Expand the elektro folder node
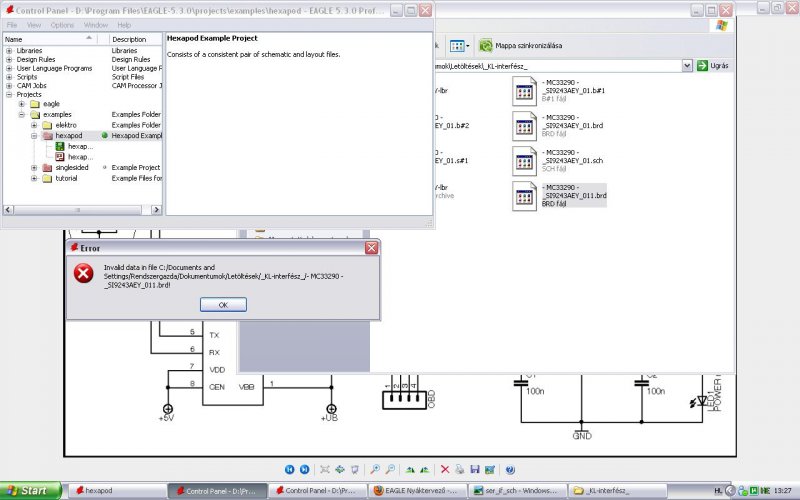This screenshot has height=500, width=800. click(34, 125)
